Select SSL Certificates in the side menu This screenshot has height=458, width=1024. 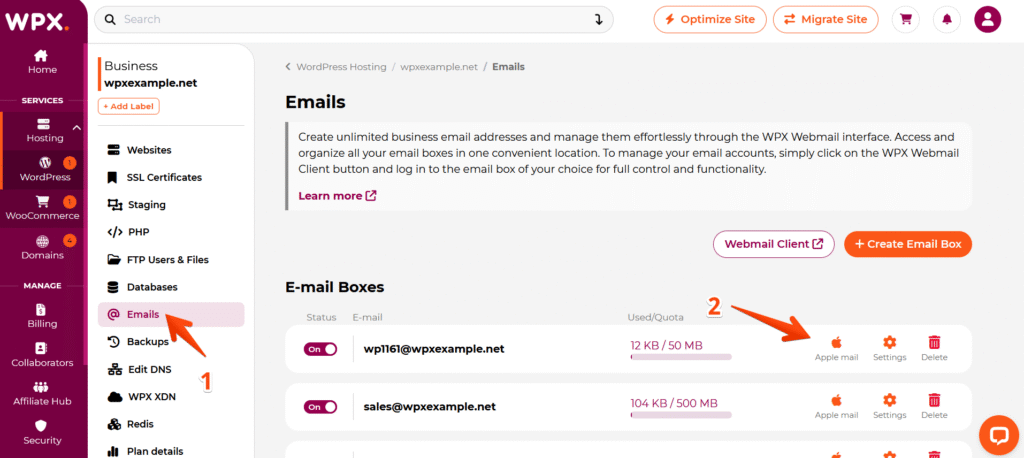[164, 177]
